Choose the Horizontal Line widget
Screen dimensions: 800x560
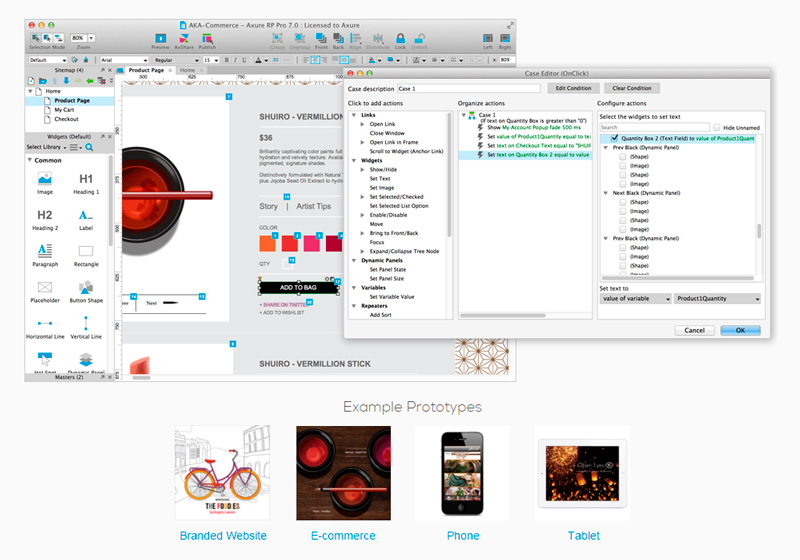tap(45, 325)
